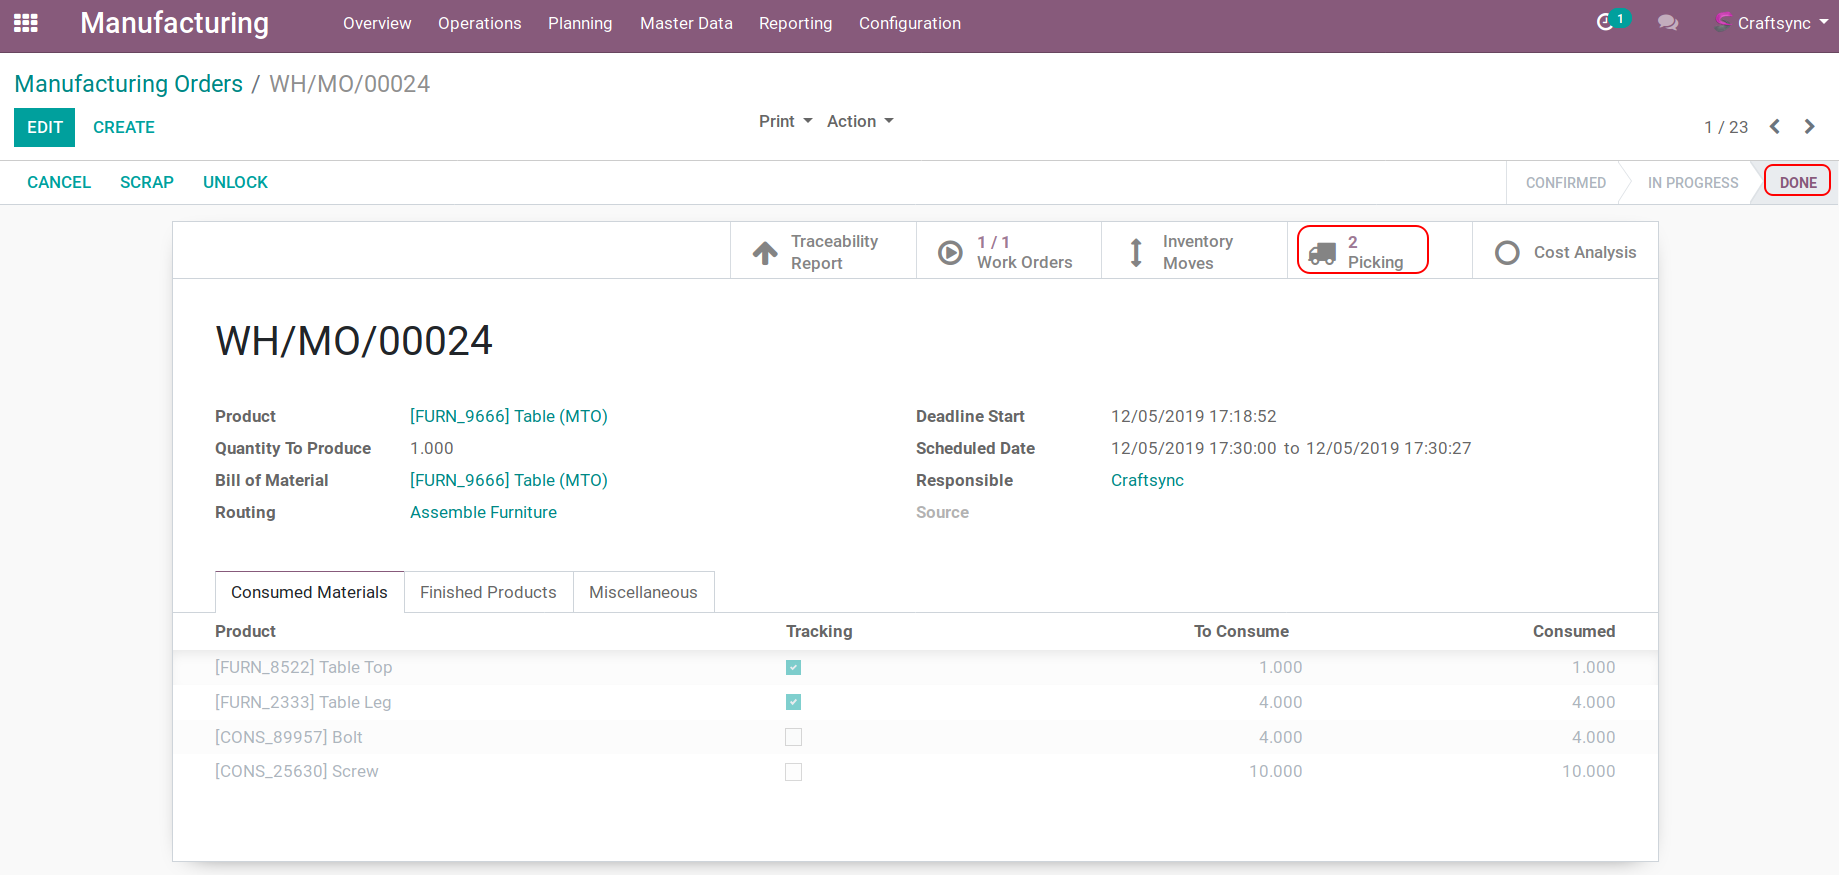Click the Cost Analysis stat button
Viewport: 1839px width, 875px height.
coord(1565,252)
